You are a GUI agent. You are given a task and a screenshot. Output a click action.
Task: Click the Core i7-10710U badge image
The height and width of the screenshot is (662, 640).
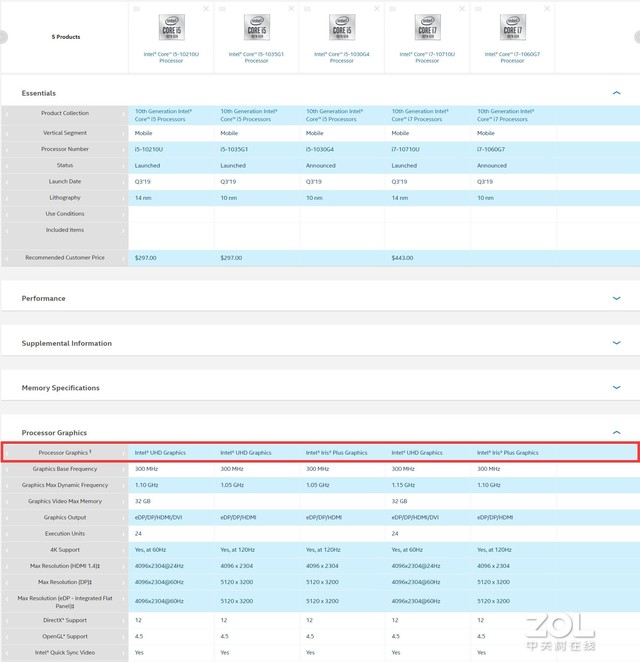427,28
